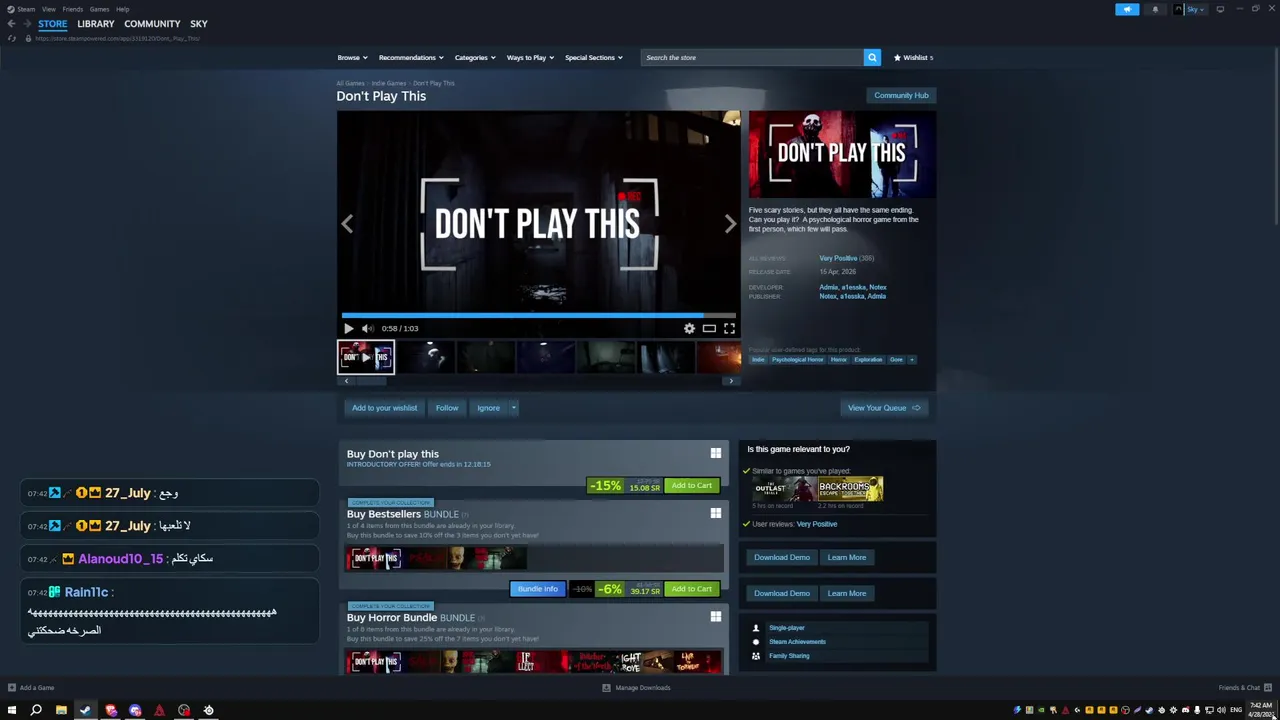Viewport: 1280px width, 720px height.
Task: Click the Add a Game plus icon
Action: 11,688
